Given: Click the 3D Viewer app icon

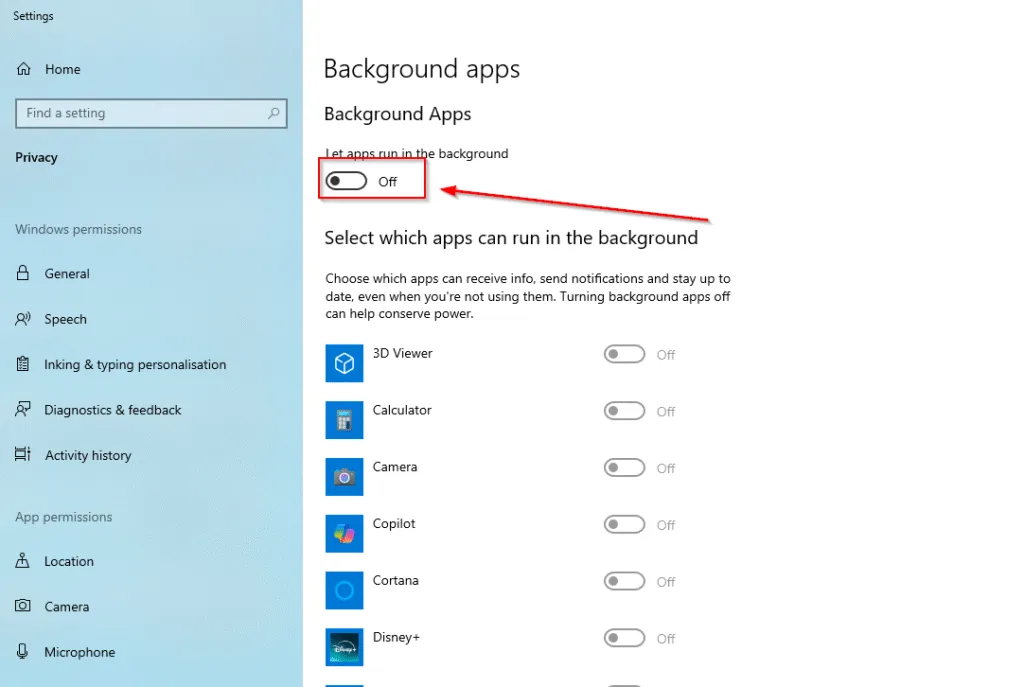Looking at the screenshot, I should pos(344,364).
